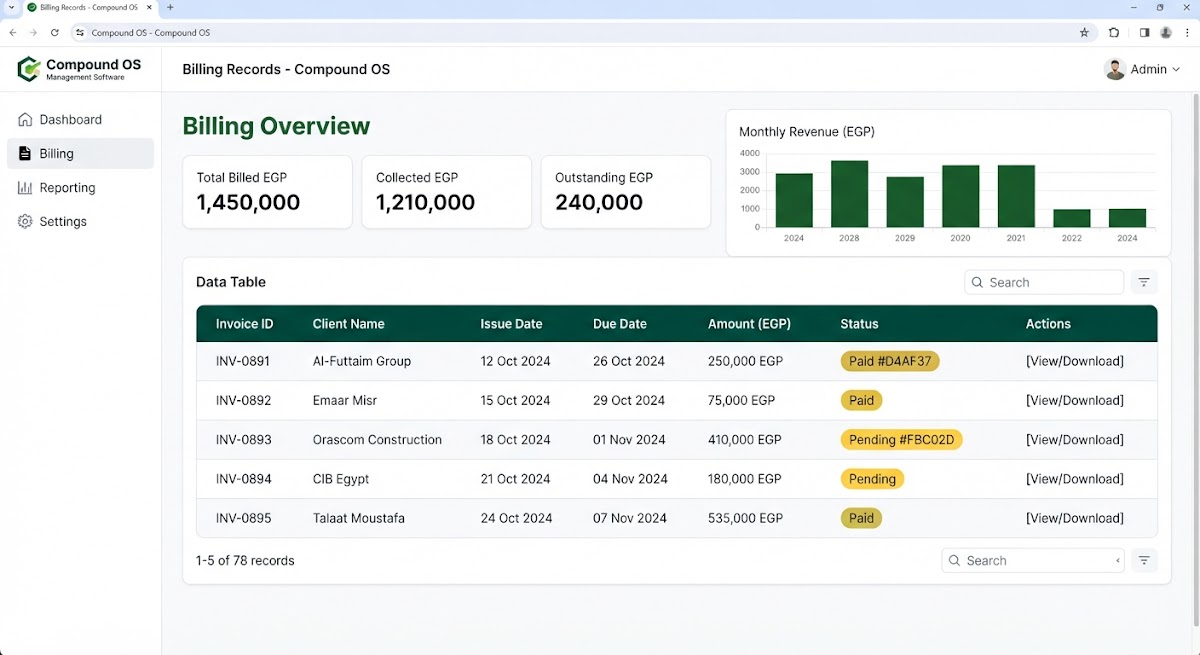Select the Billing Records browser tab
The height and width of the screenshot is (655, 1200).
click(90, 7)
